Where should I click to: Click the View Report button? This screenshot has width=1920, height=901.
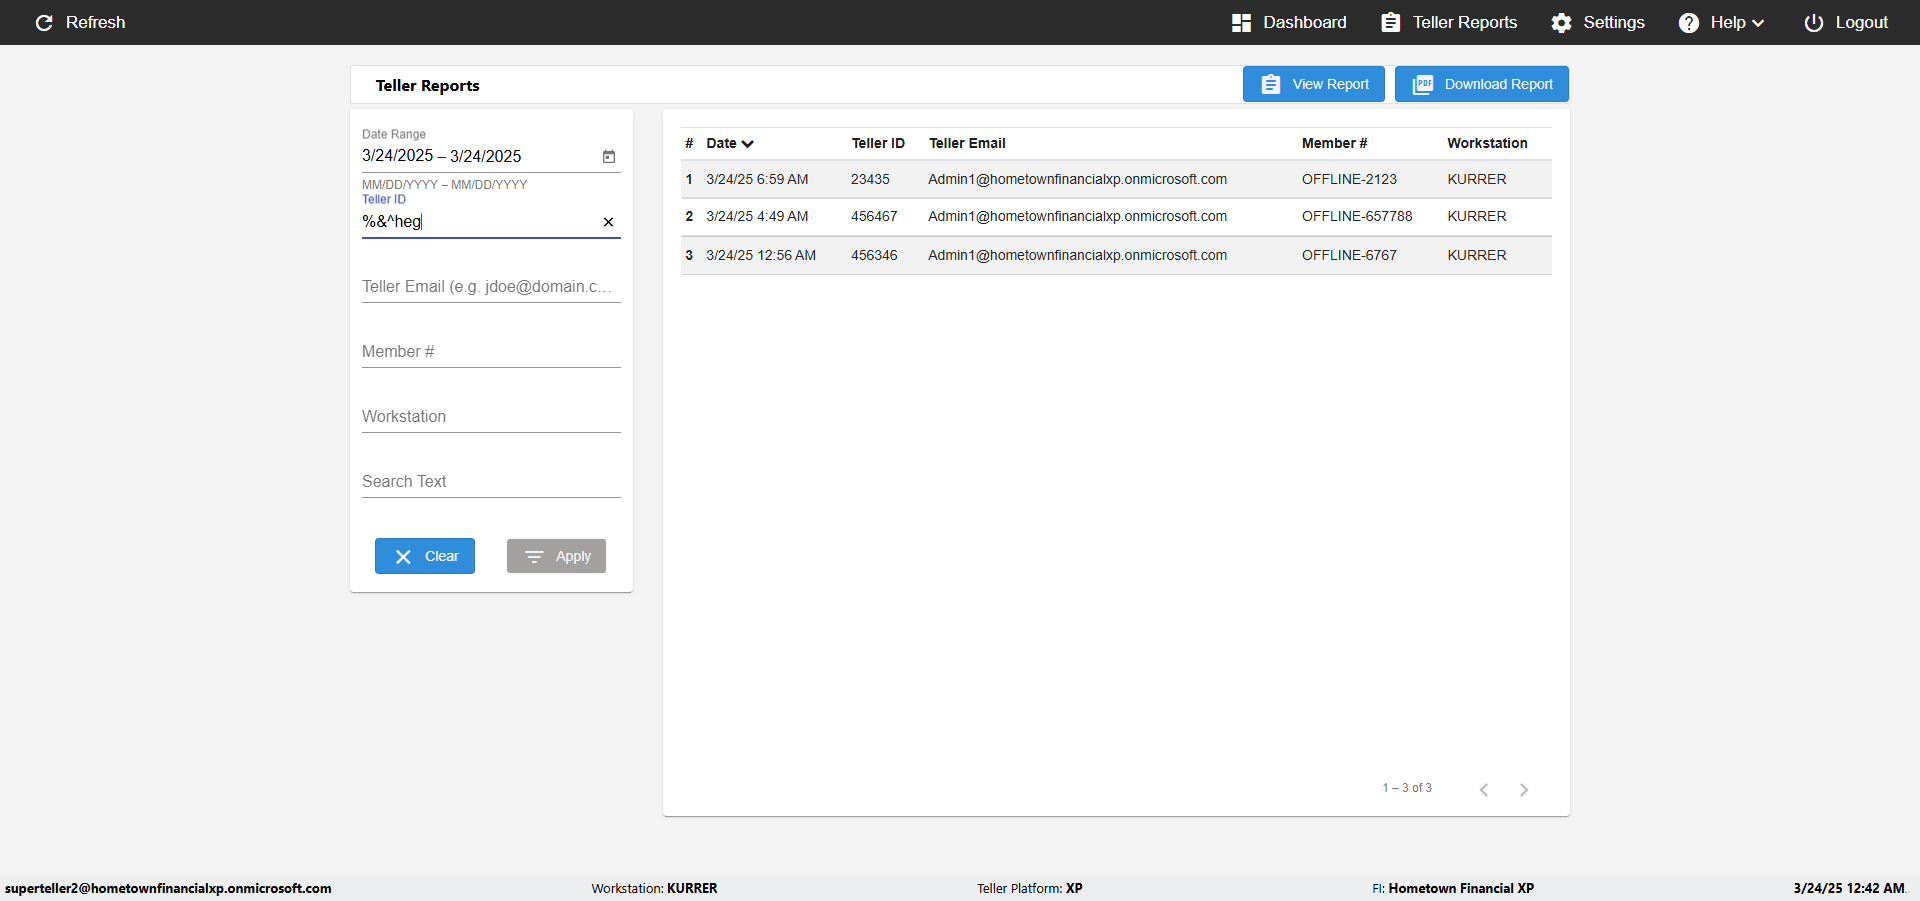[1314, 84]
